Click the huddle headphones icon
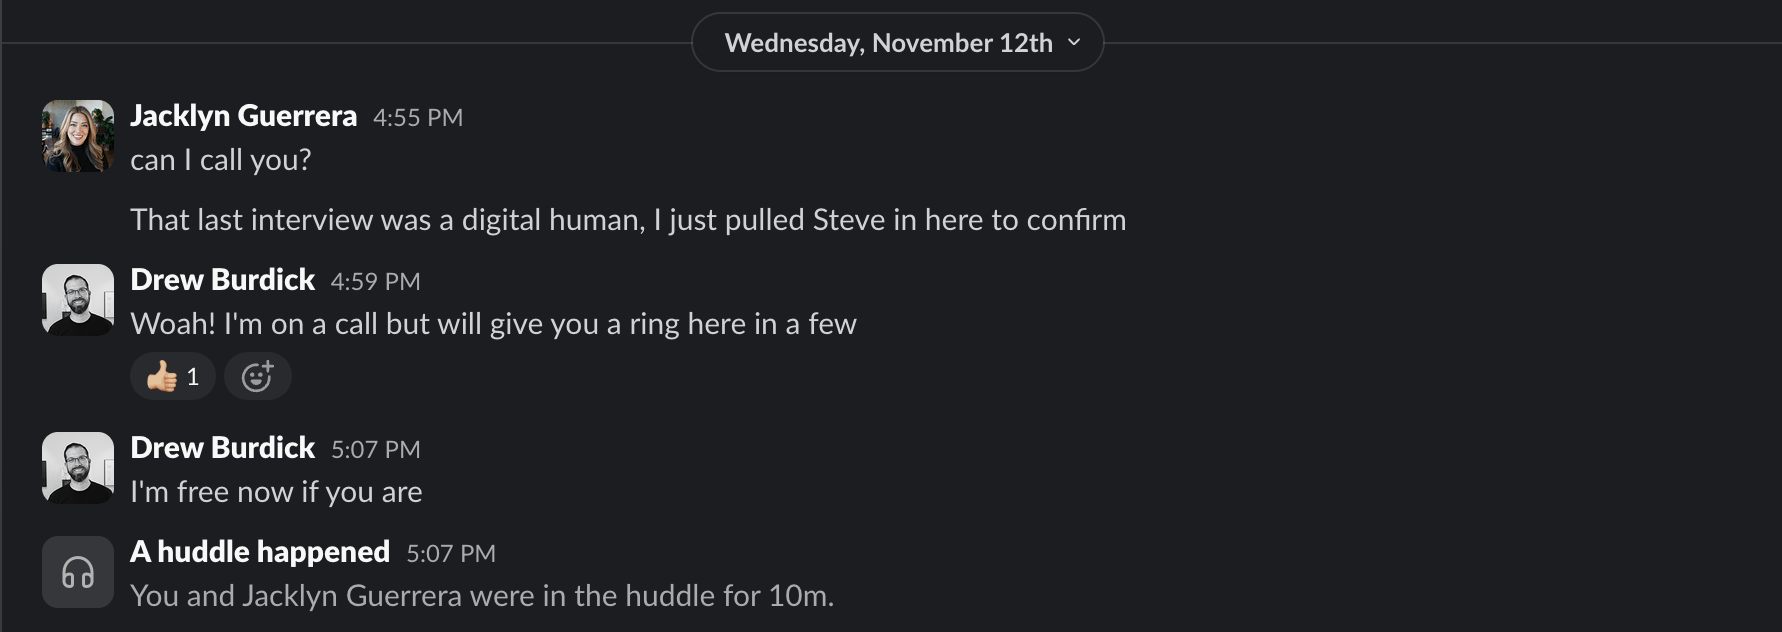This screenshot has width=1782, height=632. pos(78,572)
